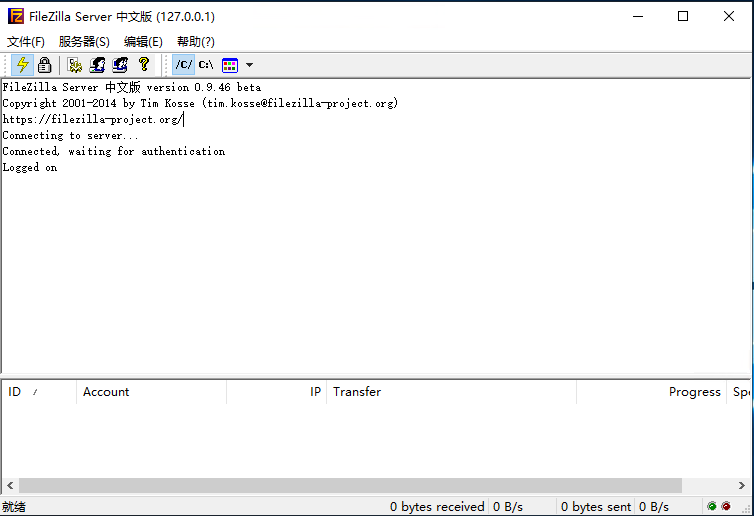The image size is (754, 516).
Task: Sort connections by Transfer column header
Action: click(451, 392)
